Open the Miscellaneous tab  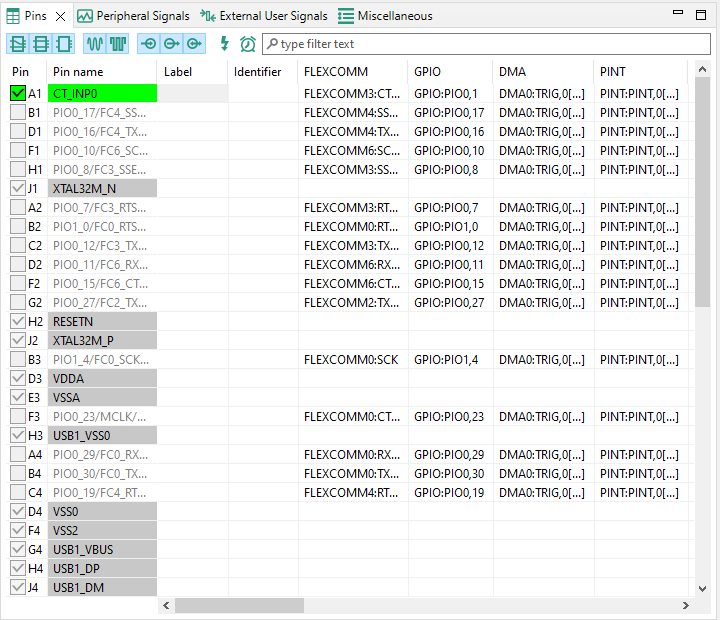click(385, 16)
